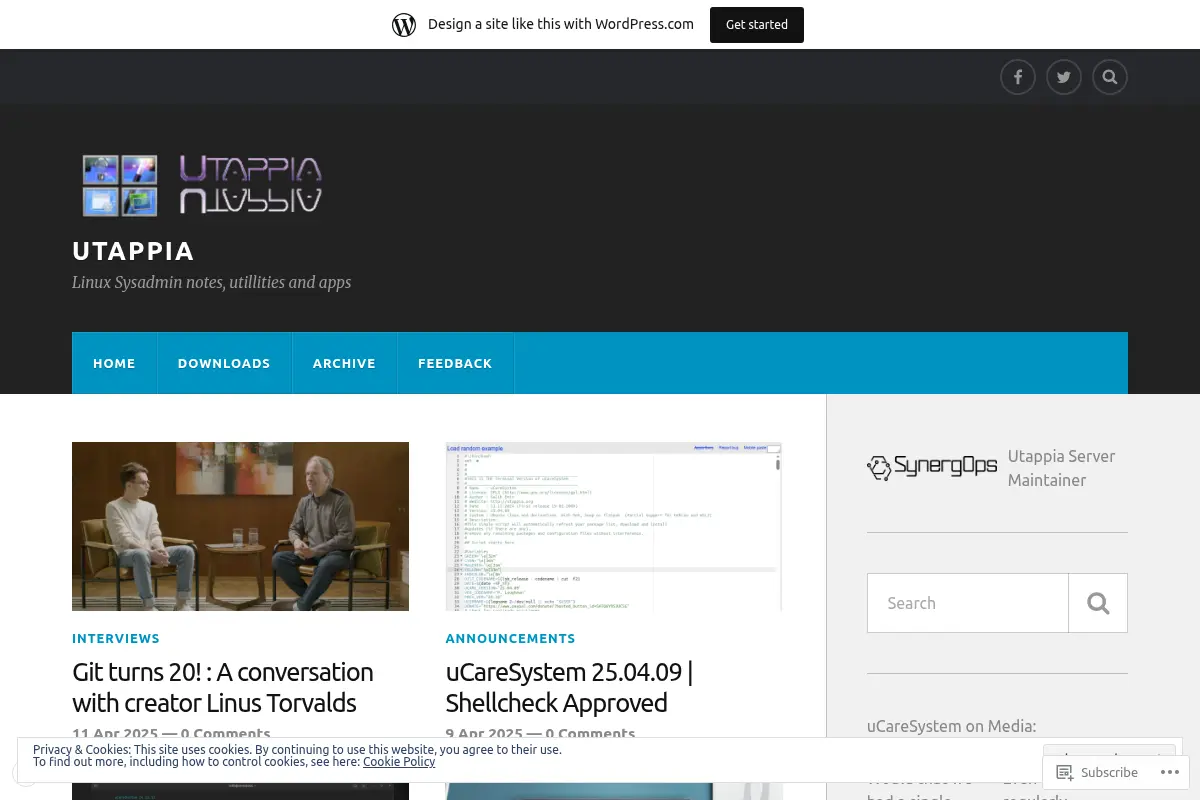Viewport: 1200px width, 800px height.
Task: Open the Announcements category link
Action: 511,638
